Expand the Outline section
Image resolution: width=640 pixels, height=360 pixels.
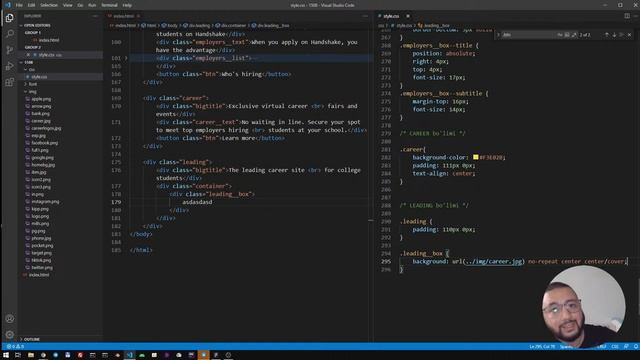[31, 339]
